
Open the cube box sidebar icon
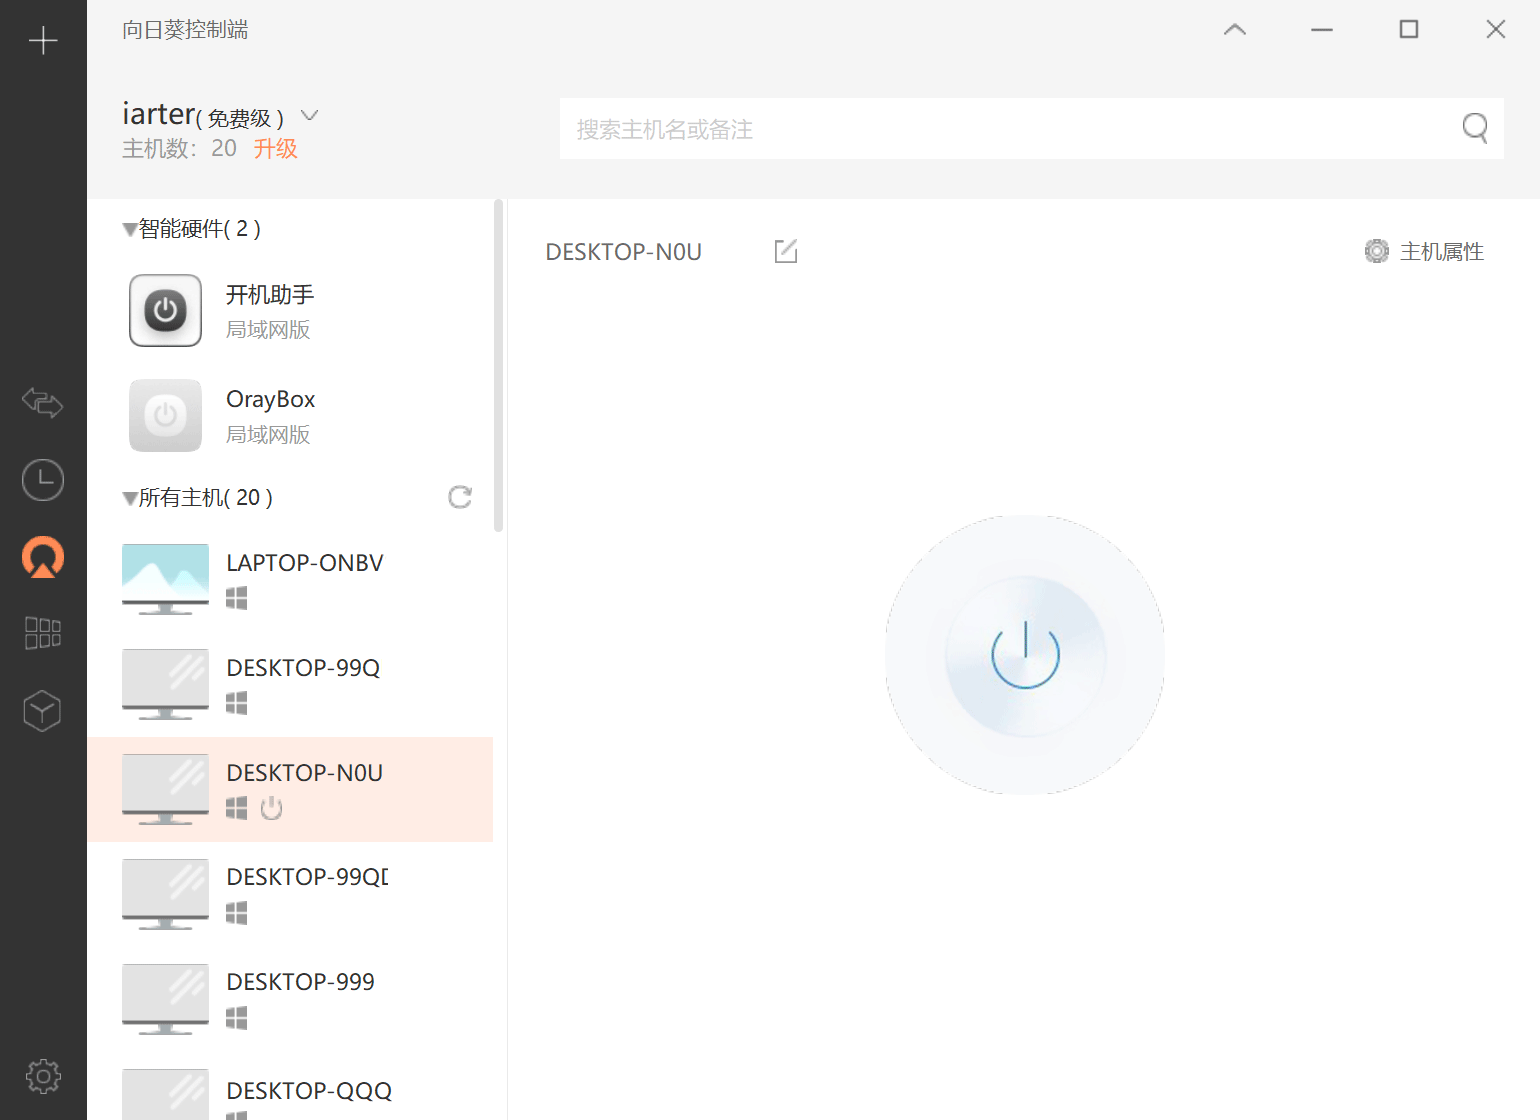coord(43,711)
